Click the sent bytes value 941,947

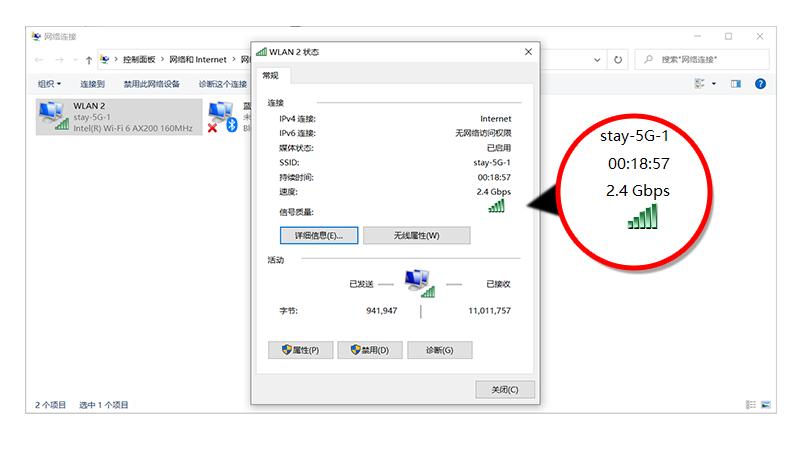[x=382, y=310]
